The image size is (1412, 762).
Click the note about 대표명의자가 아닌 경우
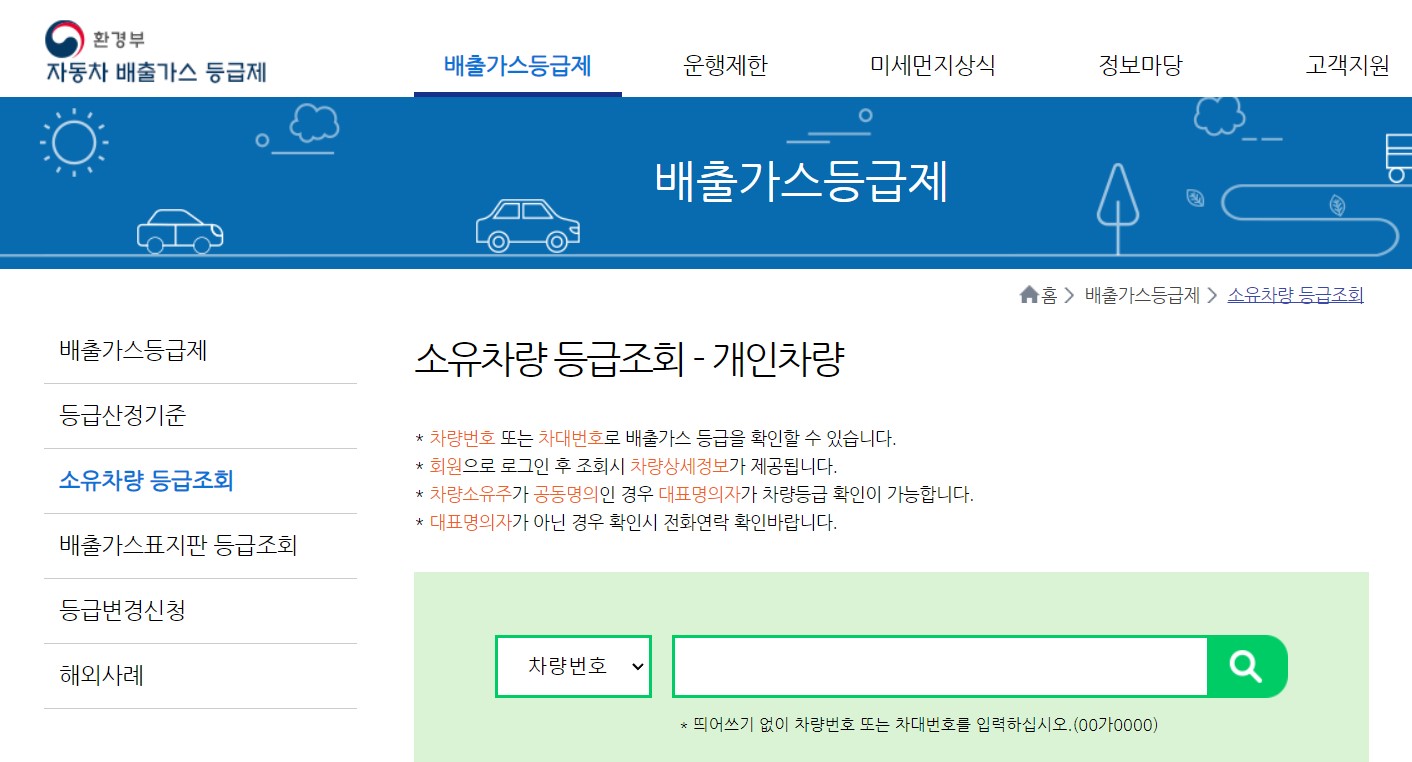(626, 522)
